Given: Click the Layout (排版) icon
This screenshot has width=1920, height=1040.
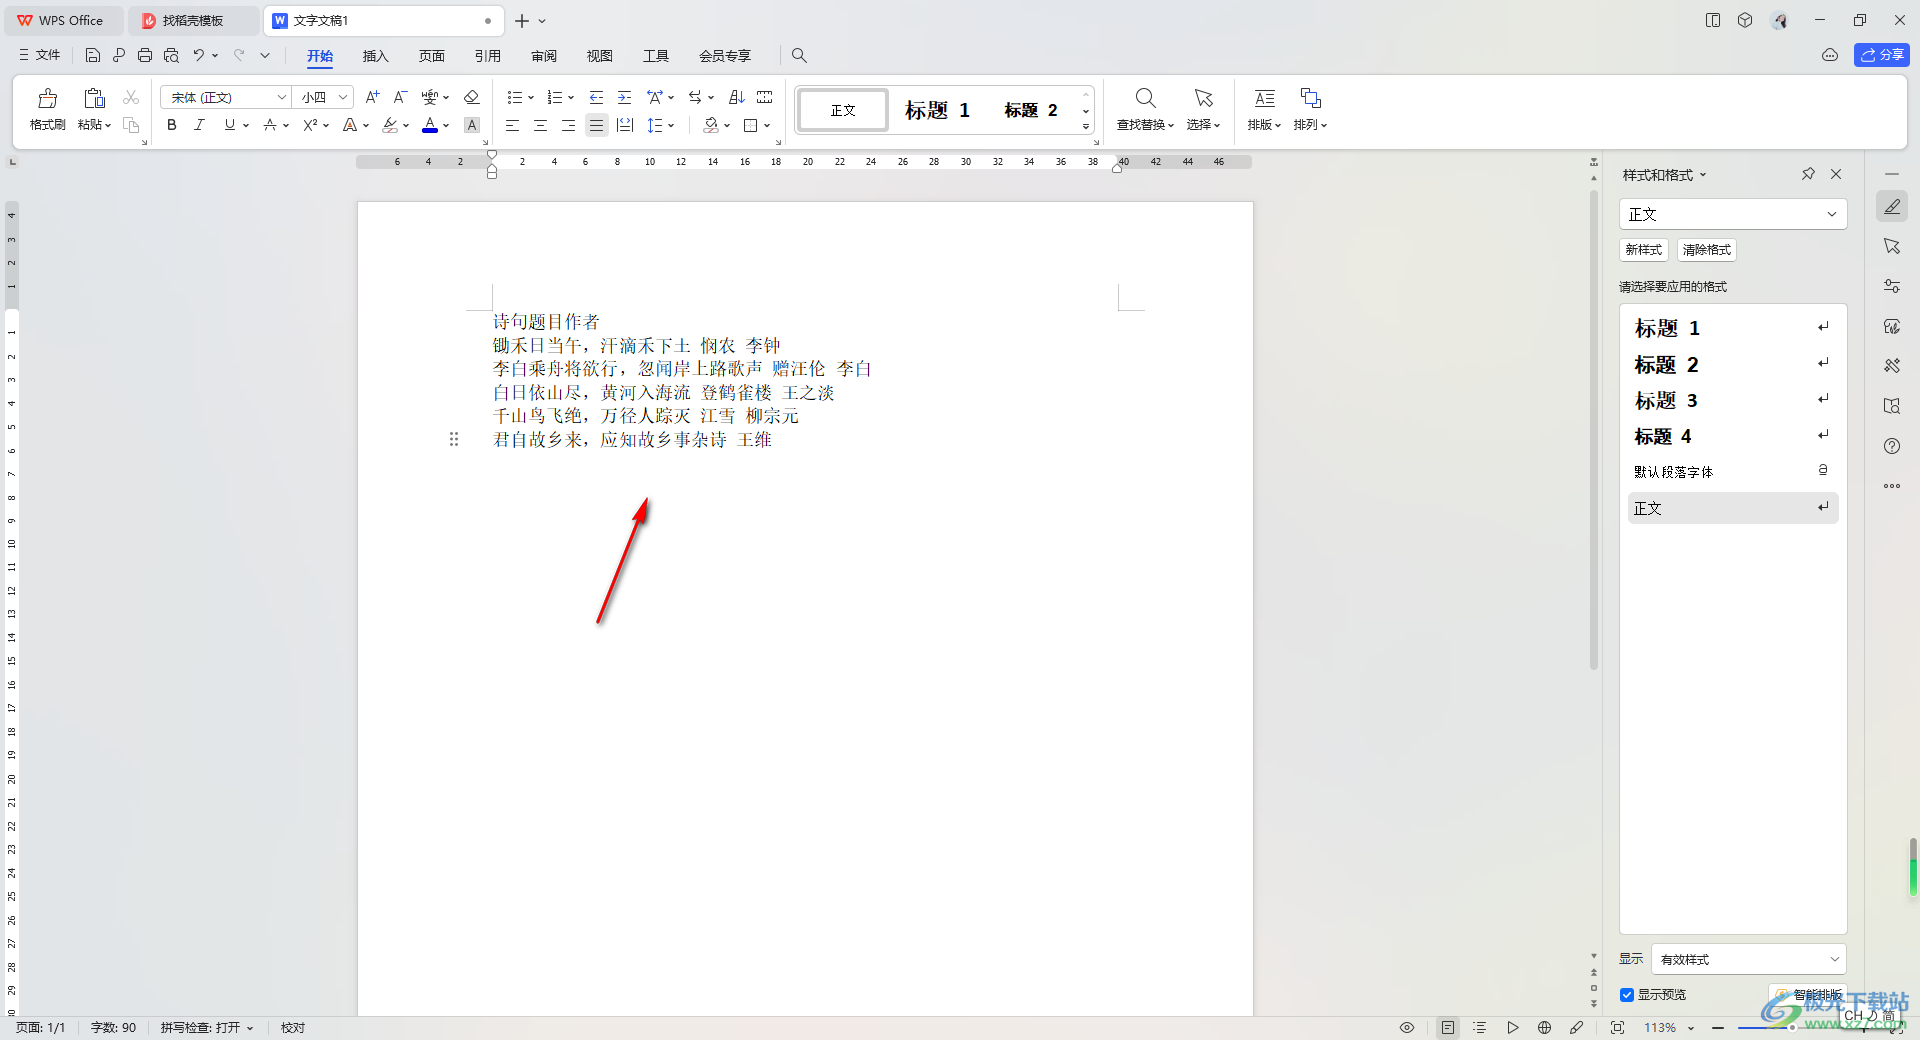Looking at the screenshot, I should (1264, 98).
